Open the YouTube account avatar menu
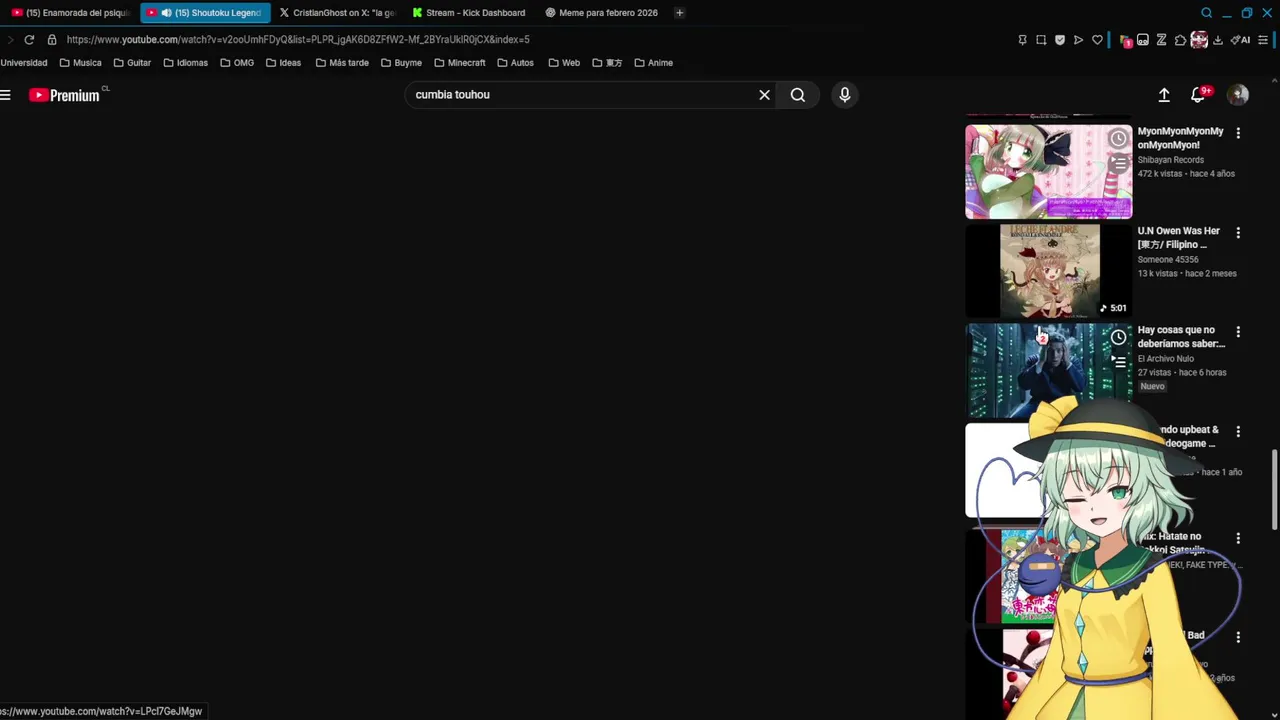The image size is (1280, 720). click(1238, 95)
